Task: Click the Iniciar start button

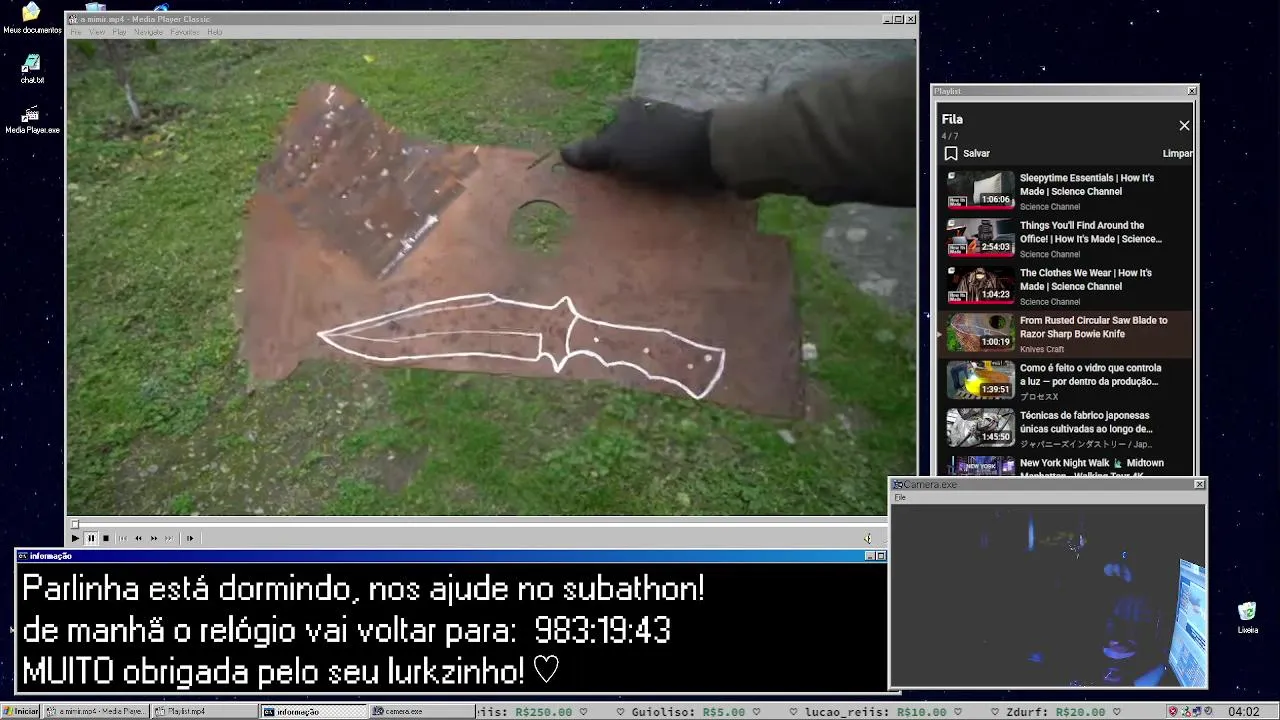Action: (21, 712)
